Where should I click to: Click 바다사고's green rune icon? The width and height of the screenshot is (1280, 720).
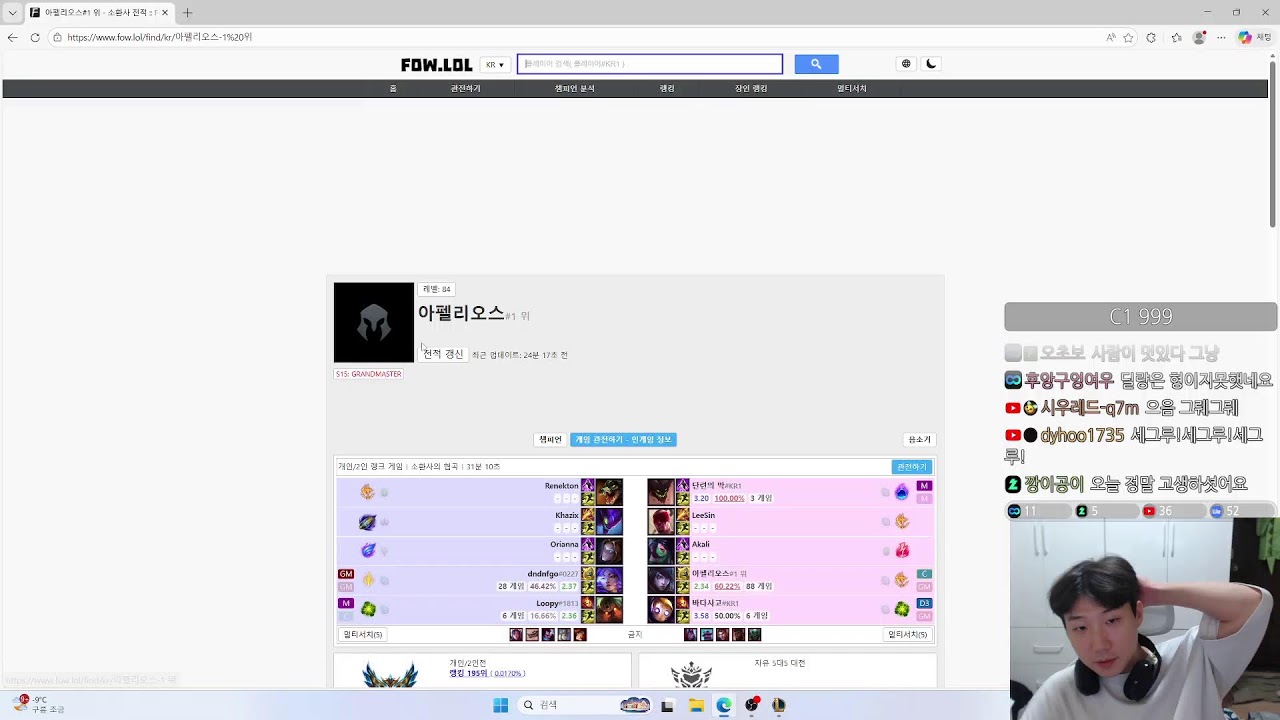pyautogui.click(x=902, y=609)
